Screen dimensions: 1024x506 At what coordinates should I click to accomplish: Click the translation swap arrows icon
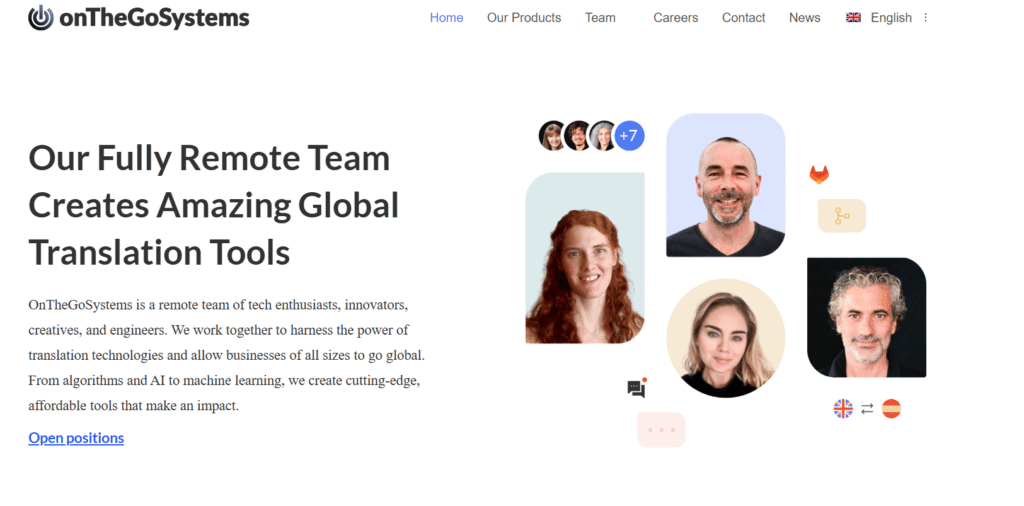coord(867,409)
